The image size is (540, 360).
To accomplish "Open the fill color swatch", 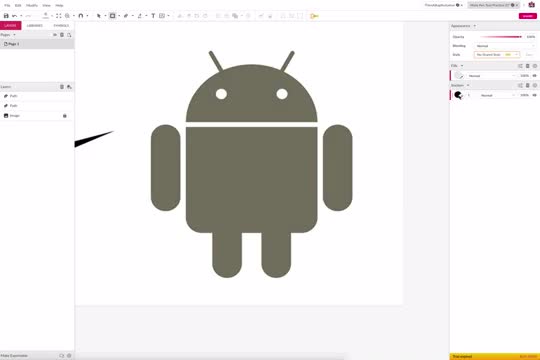I will (458, 75).
